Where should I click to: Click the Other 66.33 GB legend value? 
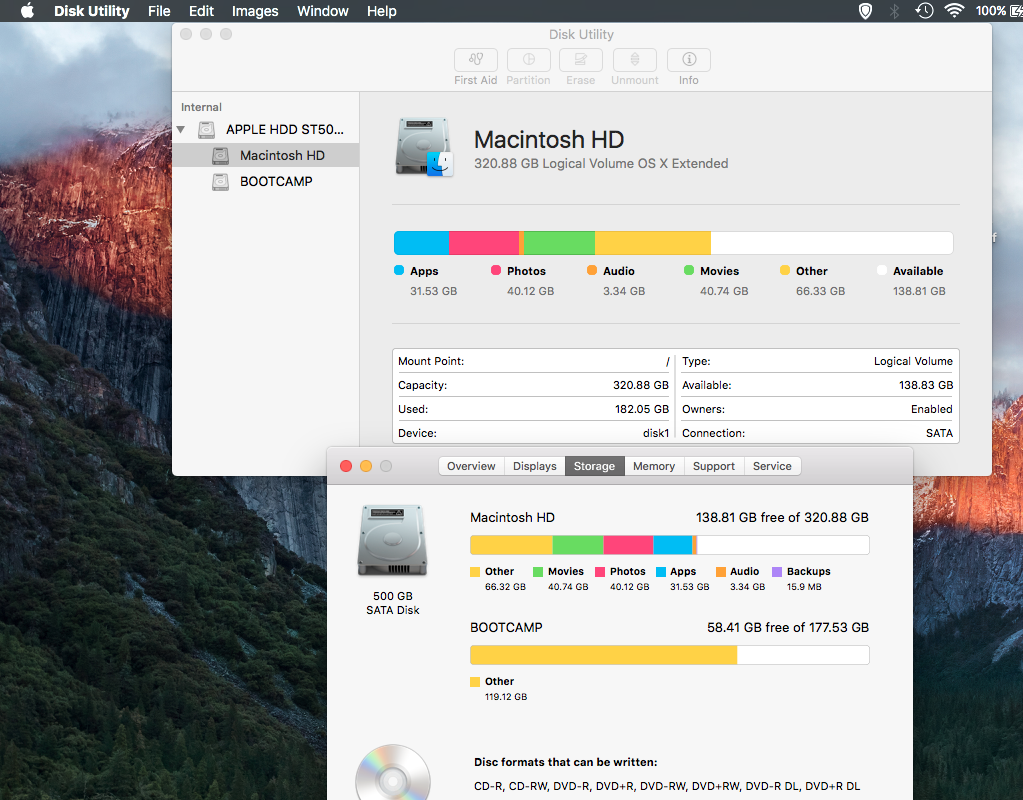pos(820,291)
